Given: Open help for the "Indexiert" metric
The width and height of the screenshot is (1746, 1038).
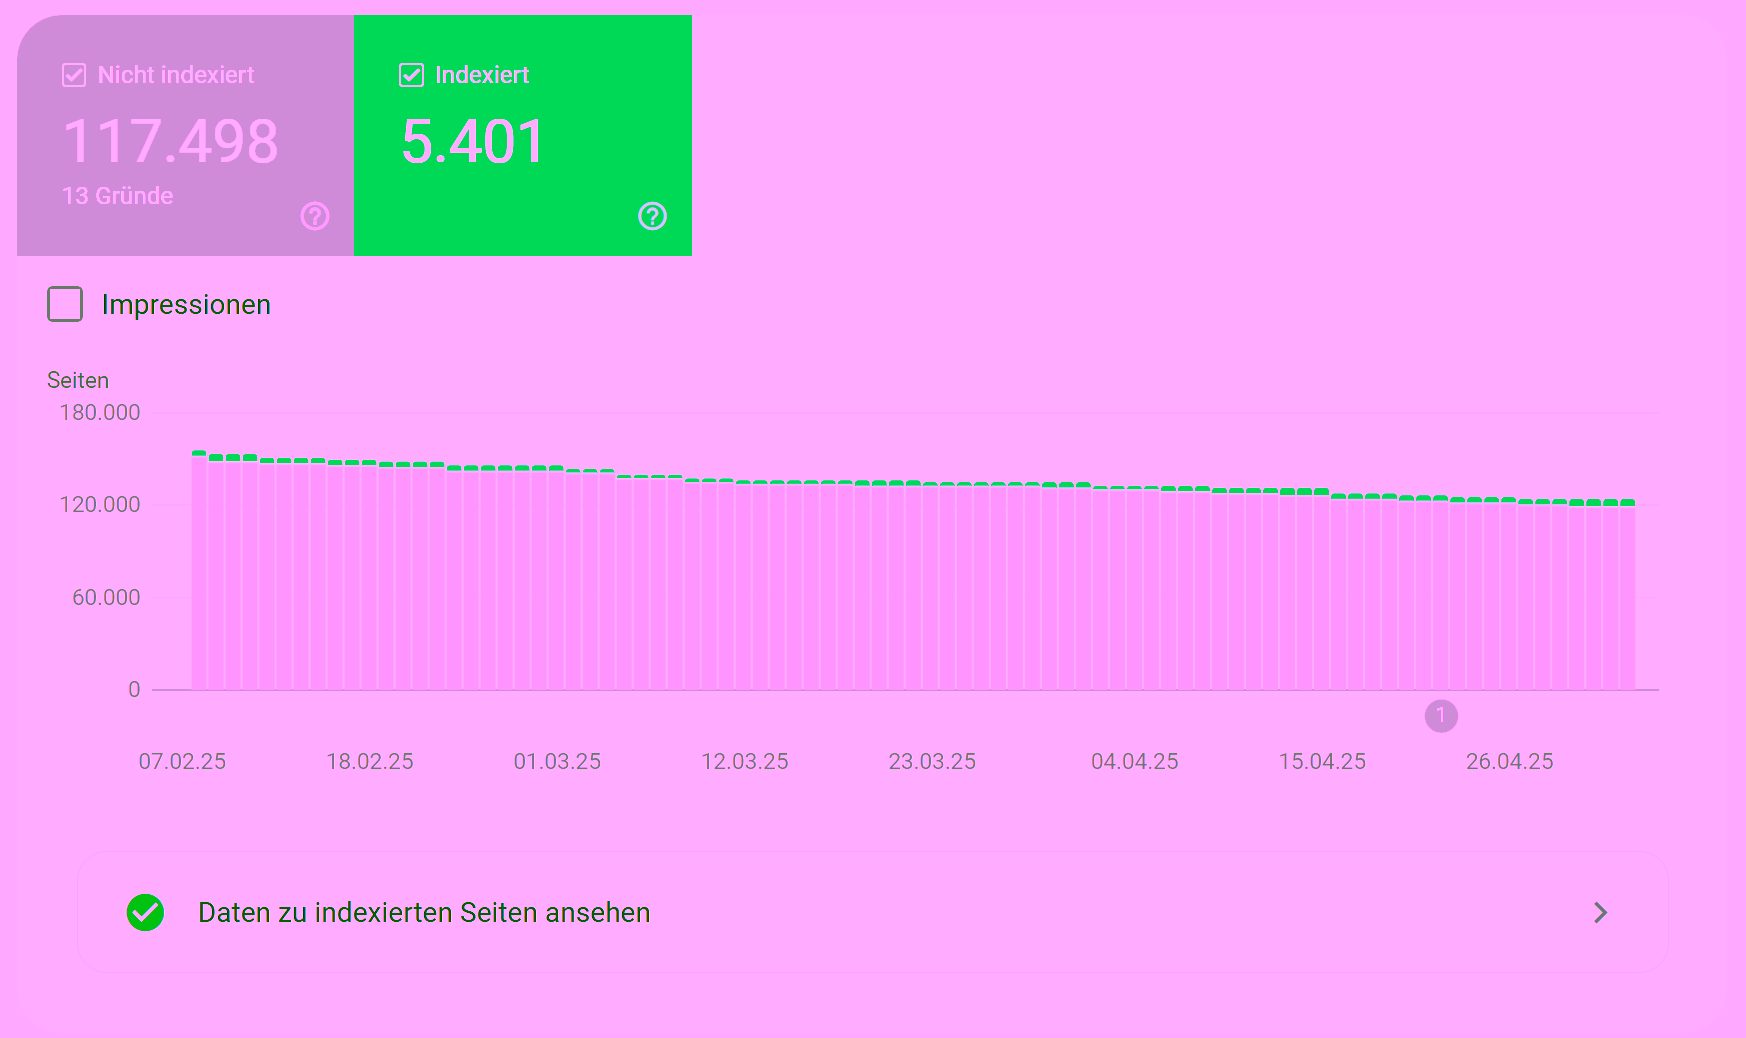Looking at the screenshot, I should [651, 216].
